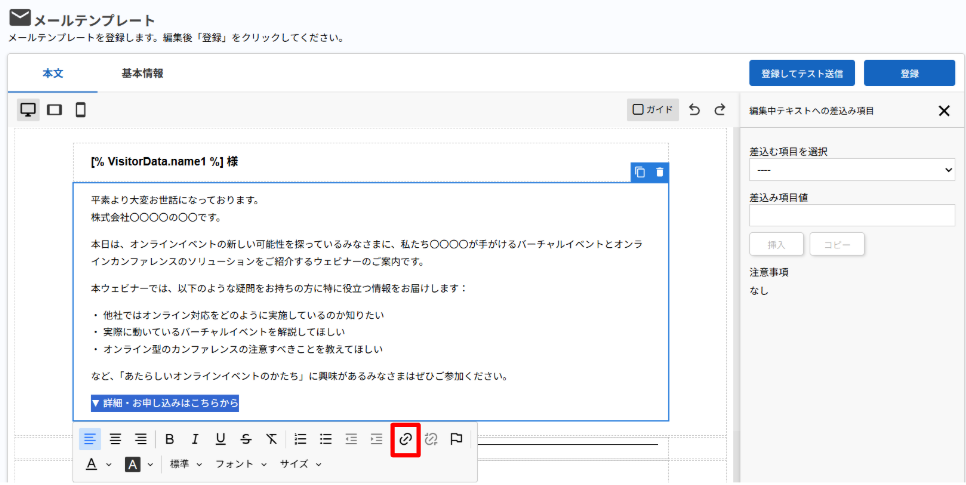This screenshot has height=485, width=966.
Task: Toggle bold formatting
Action: click(x=170, y=439)
